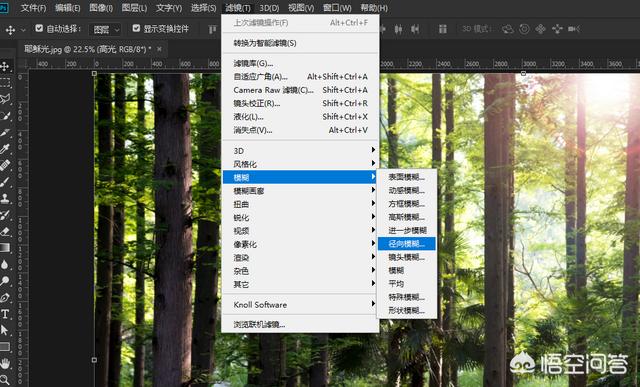Open the 帮助(H) menu

(x=374, y=8)
